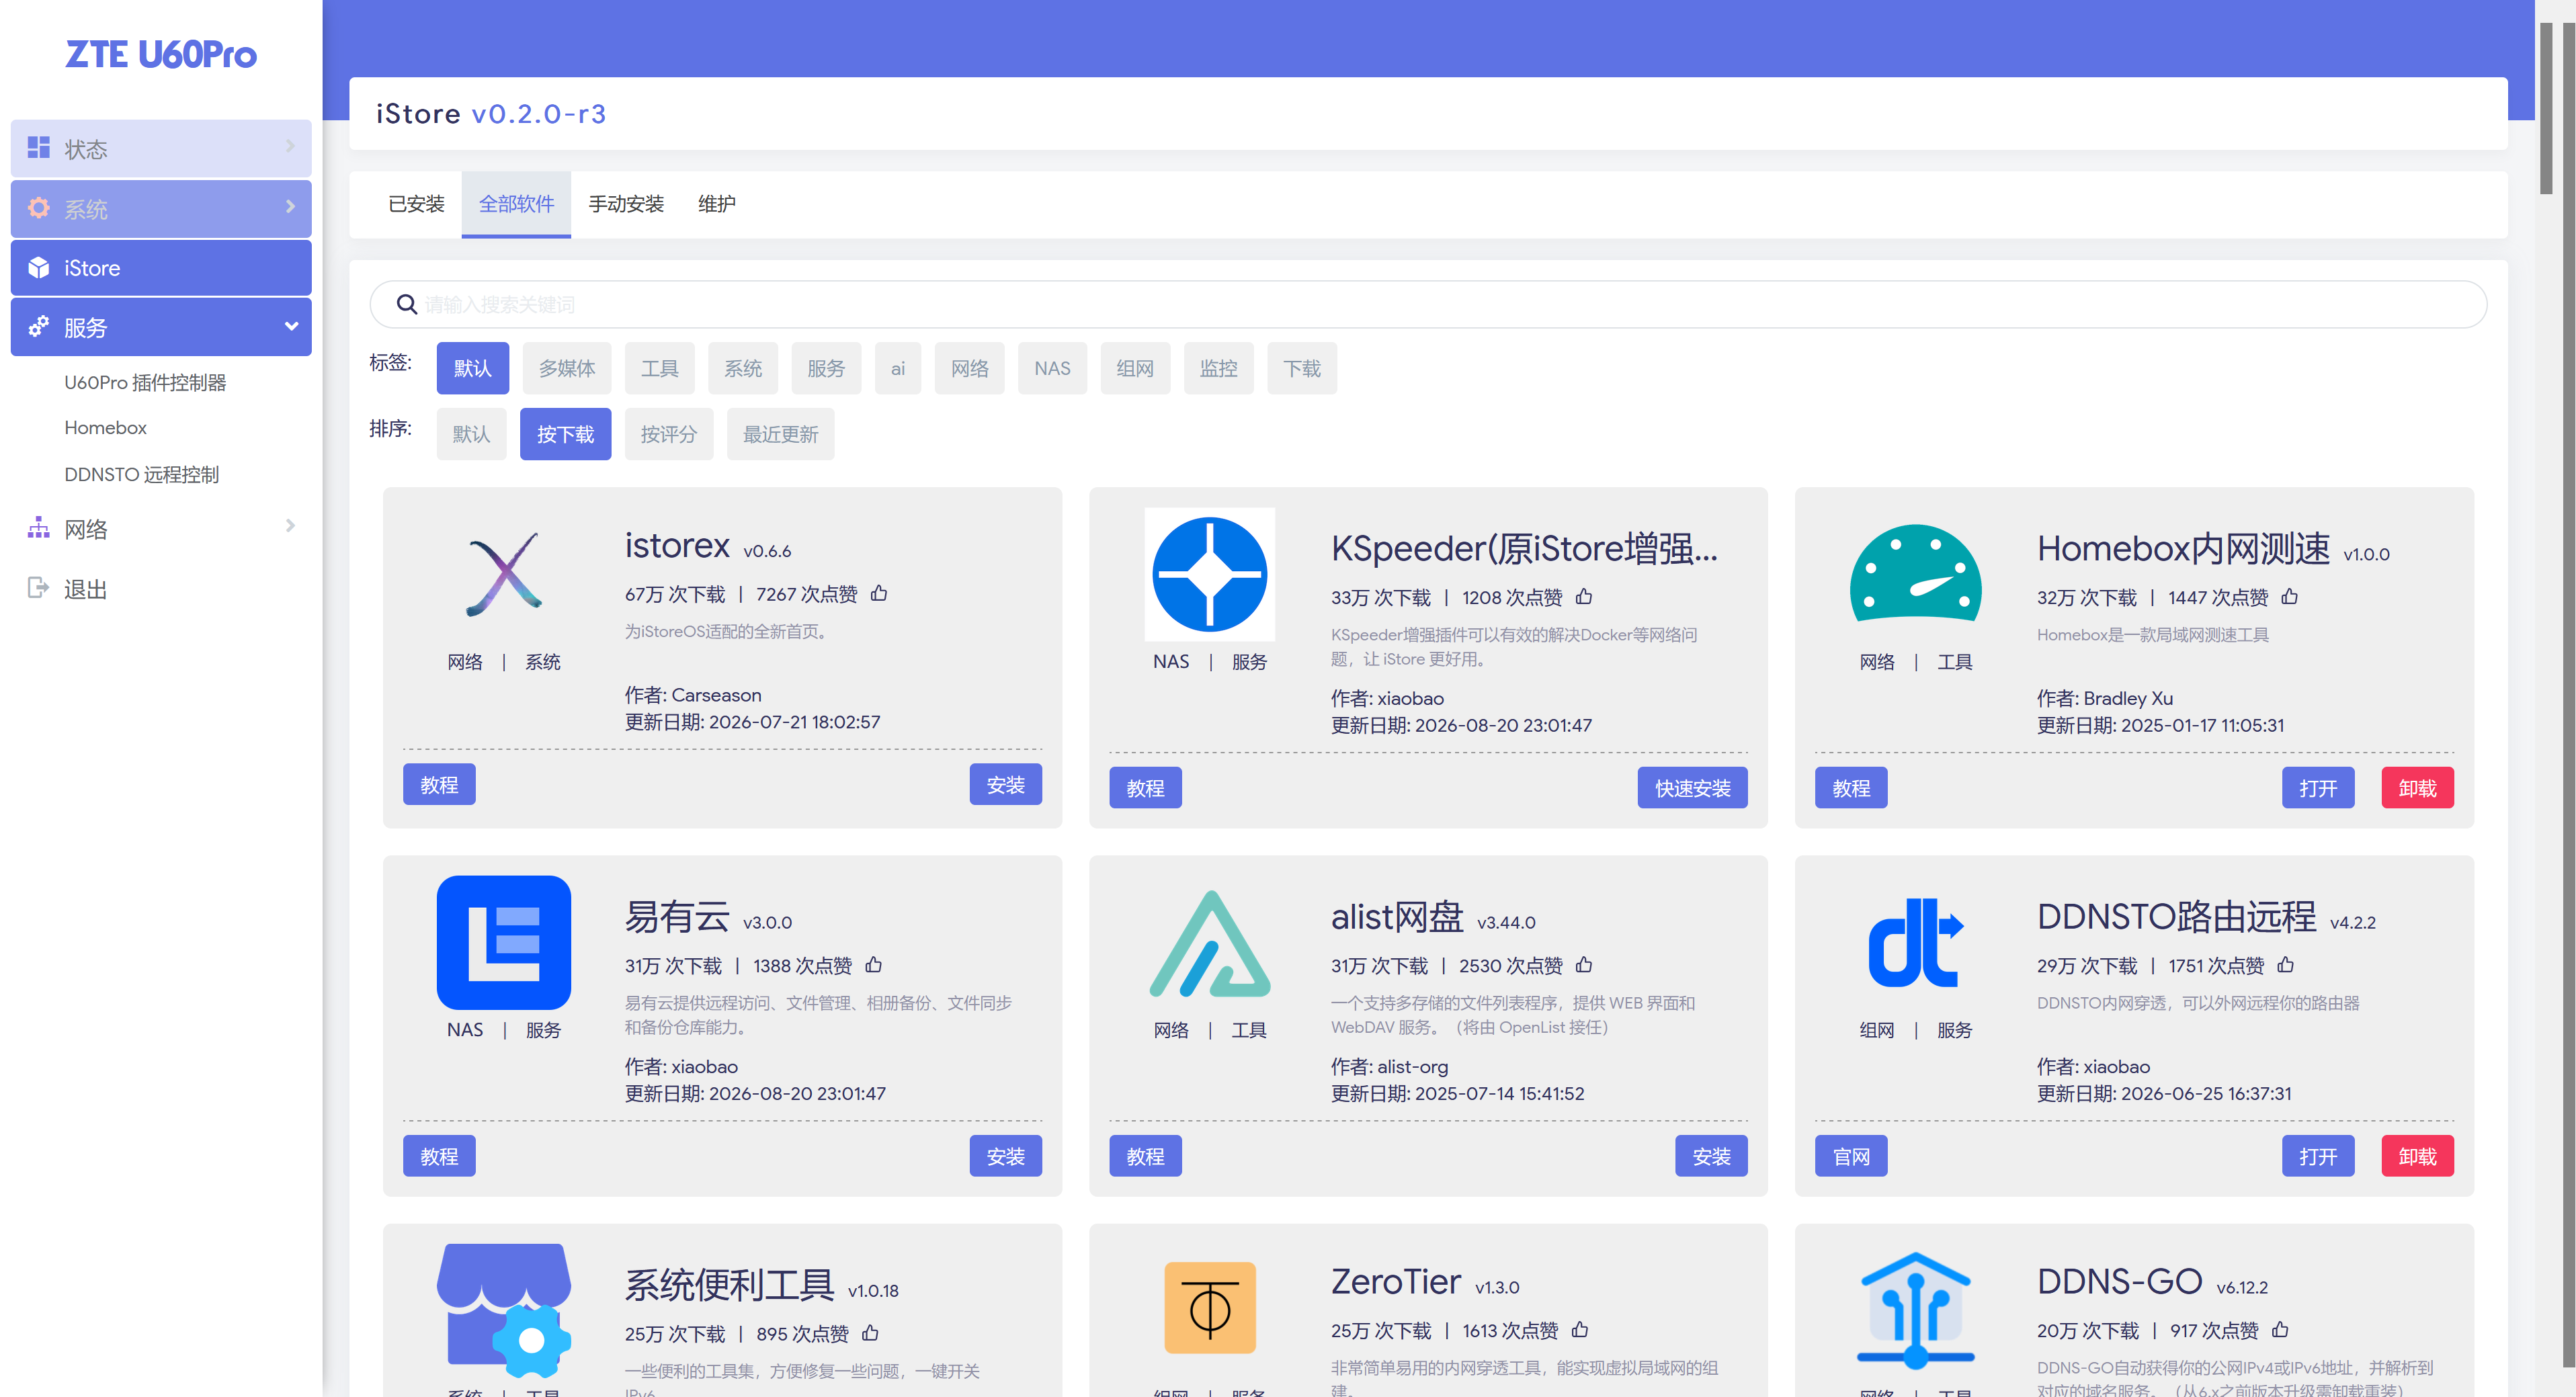Like istorex with the thumbs-up icon
Image resolution: width=2576 pixels, height=1397 pixels.
coord(879,594)
